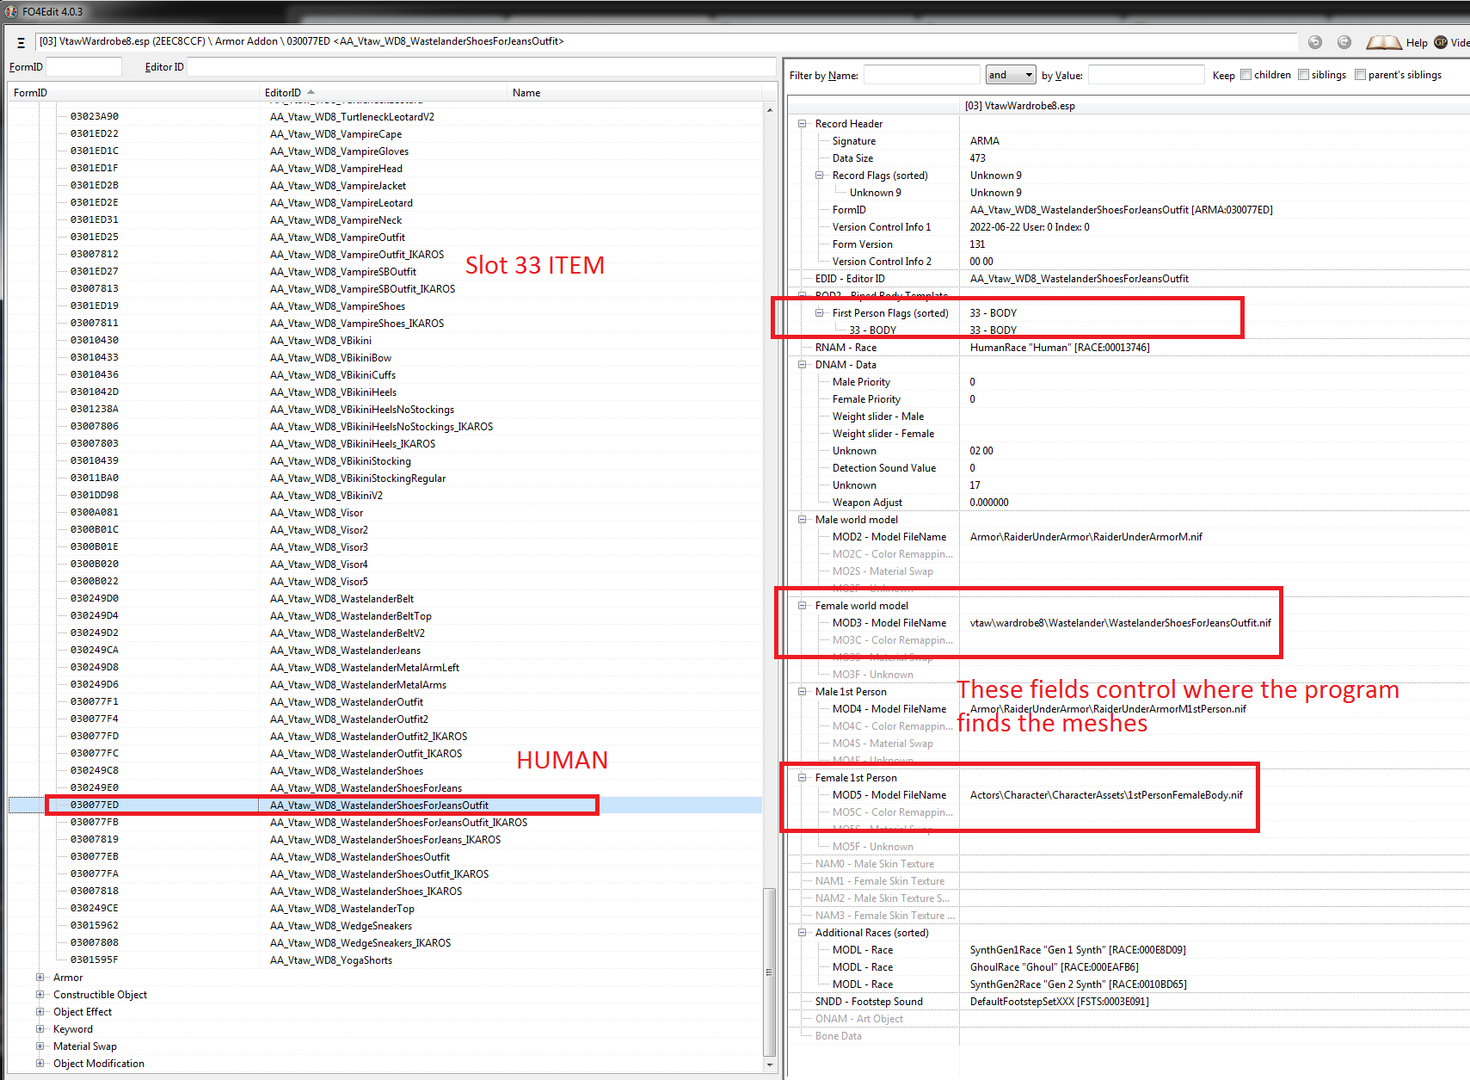
Task: Expand the Armor tree node
Action: pos(40,978)
